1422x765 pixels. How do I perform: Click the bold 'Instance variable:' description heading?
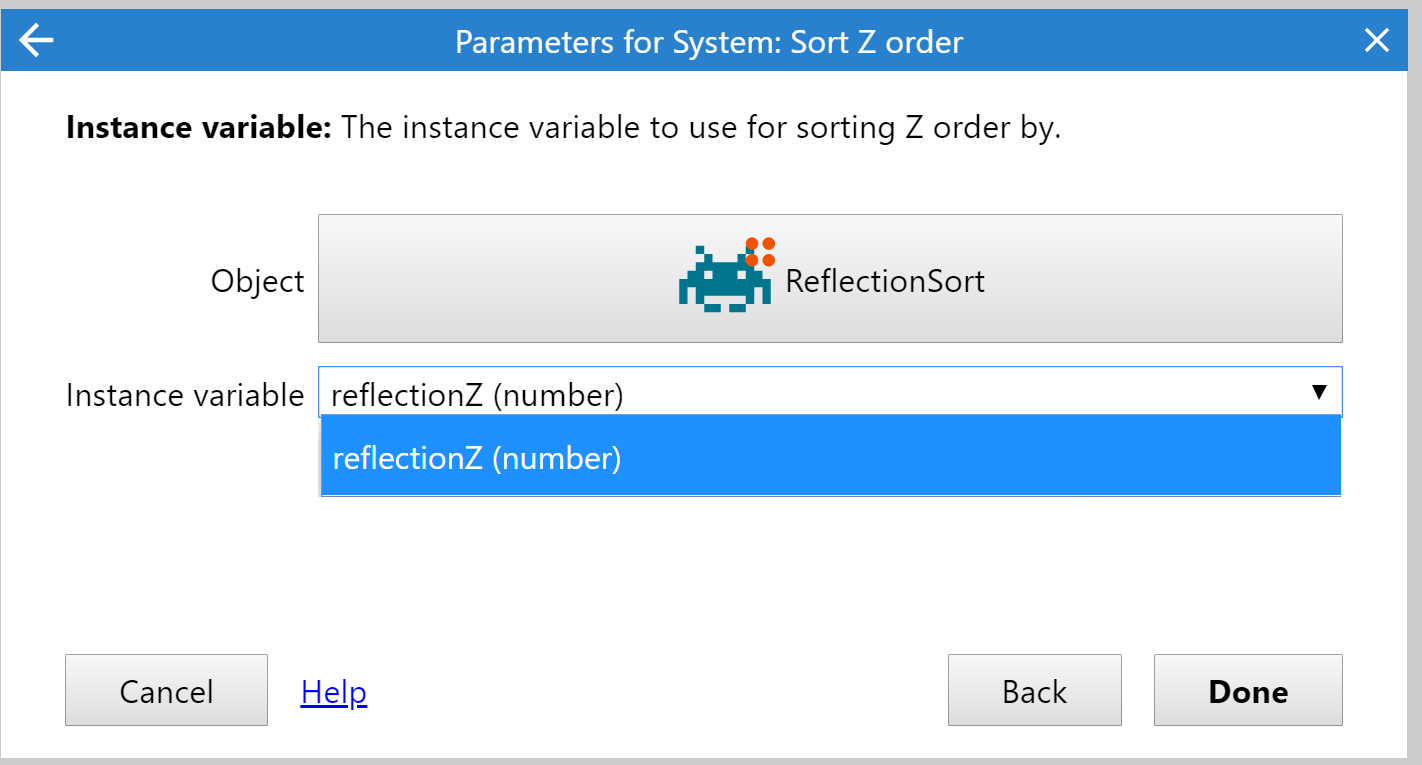[x=198, y=128]
